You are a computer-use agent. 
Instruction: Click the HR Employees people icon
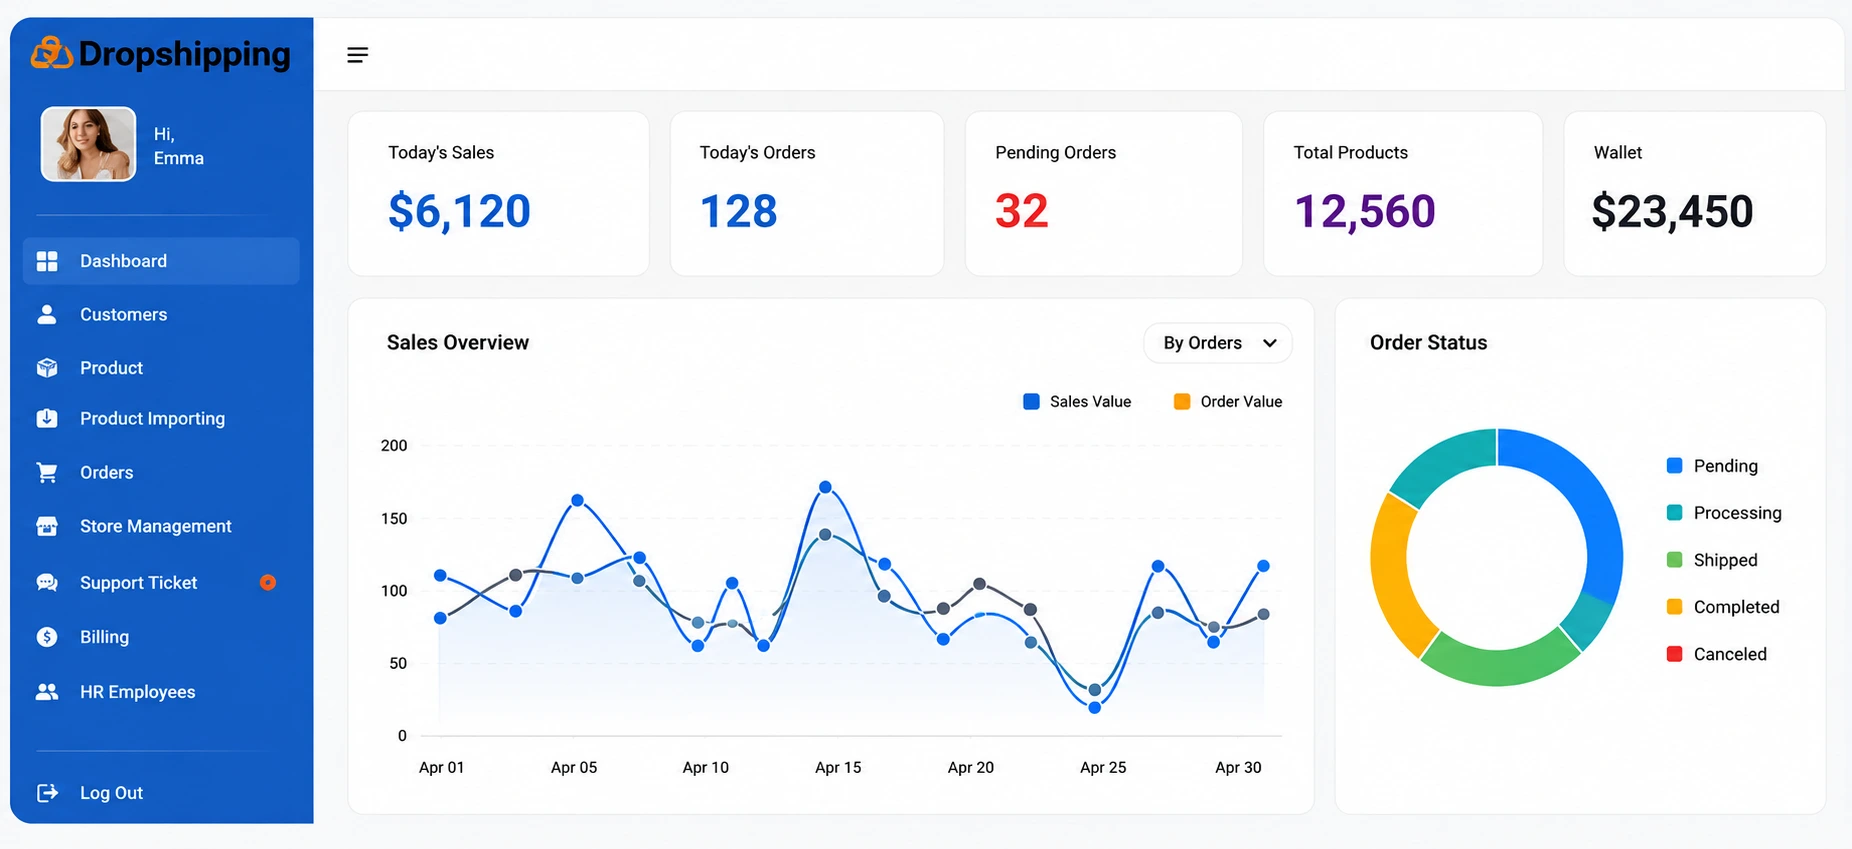(47, 692)
